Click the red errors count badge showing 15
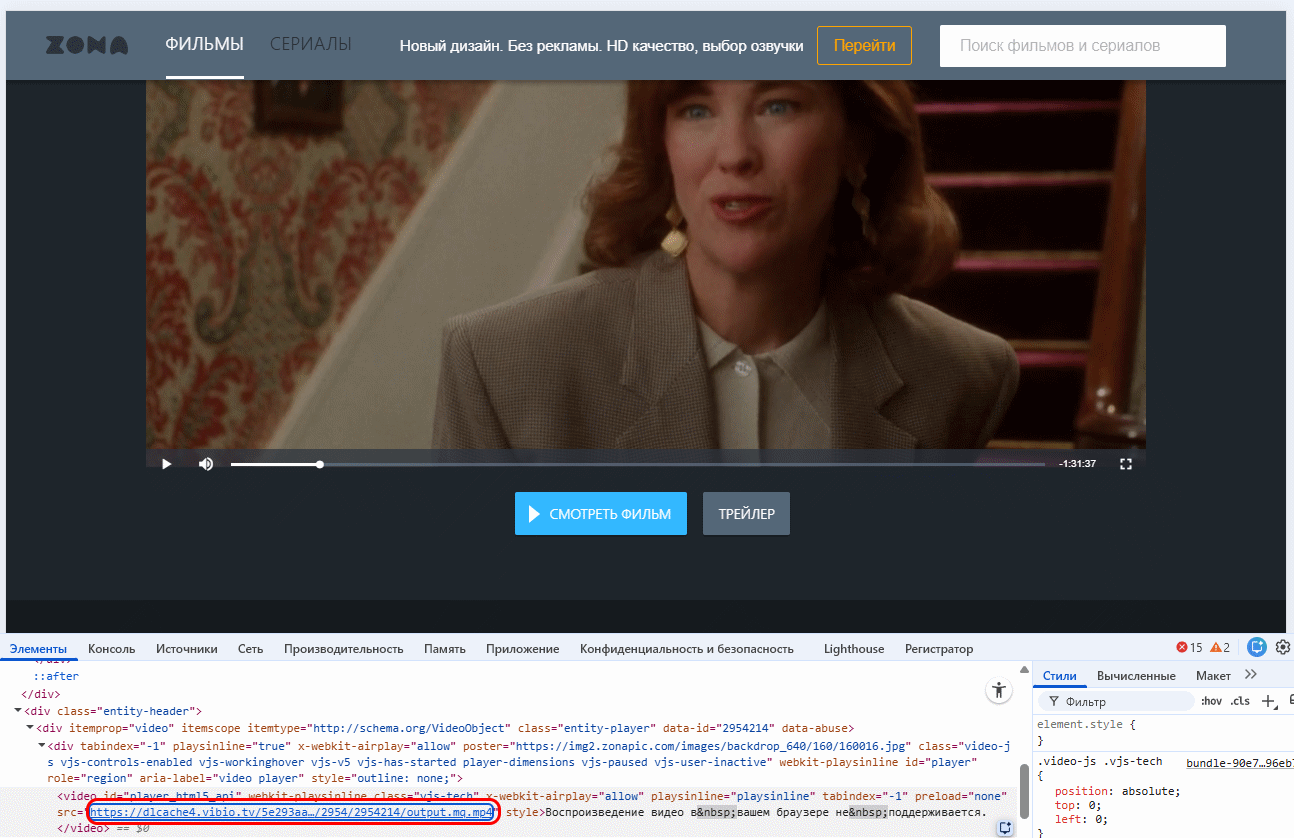 1189,648
